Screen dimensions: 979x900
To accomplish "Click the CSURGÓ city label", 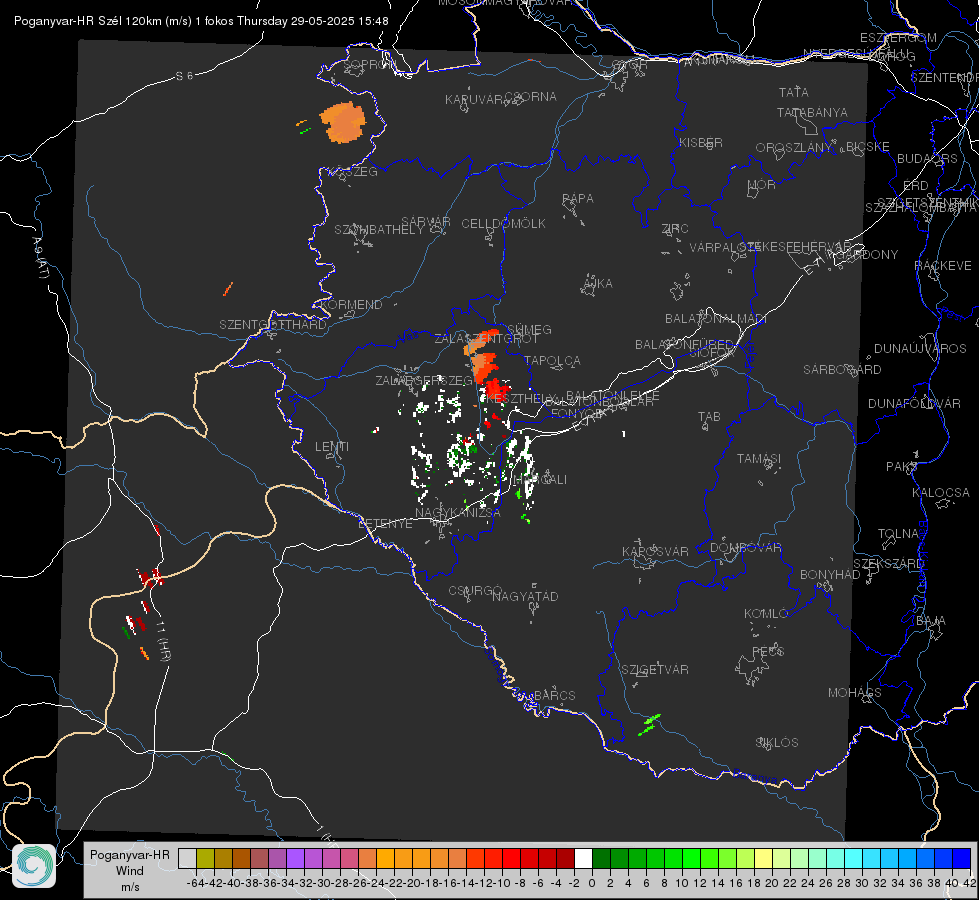I will (475, 591).
